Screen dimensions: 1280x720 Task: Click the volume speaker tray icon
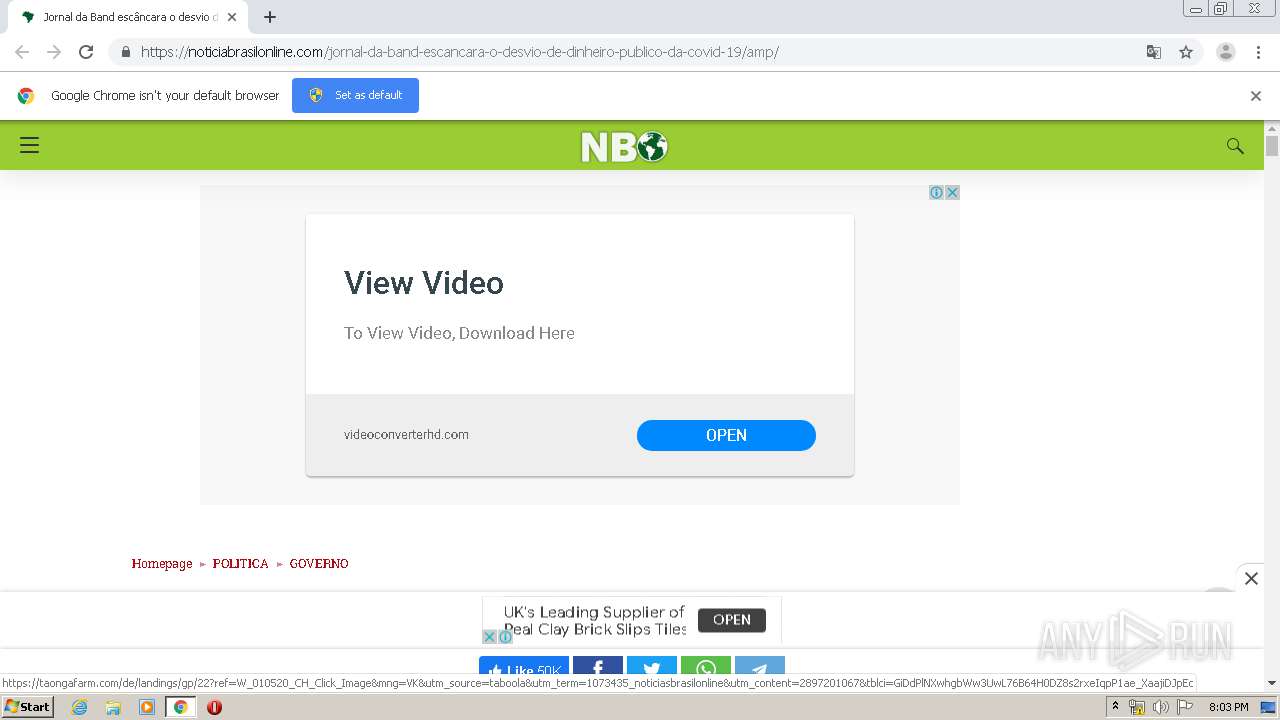coord(1160,707)
